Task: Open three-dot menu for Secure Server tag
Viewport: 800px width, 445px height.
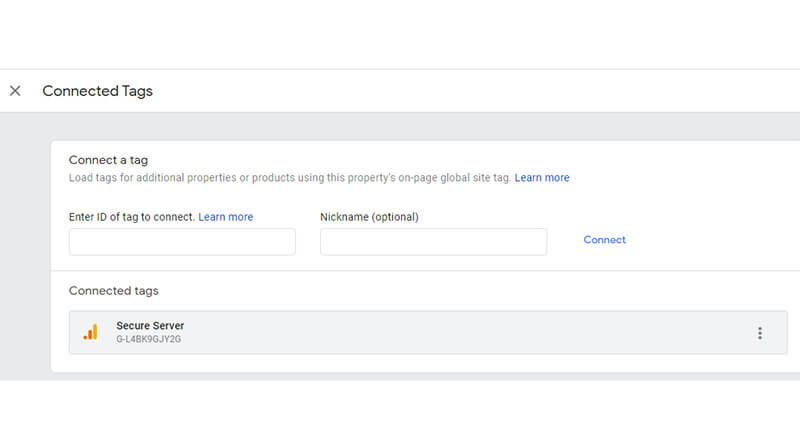Action: tap(760, 333)
